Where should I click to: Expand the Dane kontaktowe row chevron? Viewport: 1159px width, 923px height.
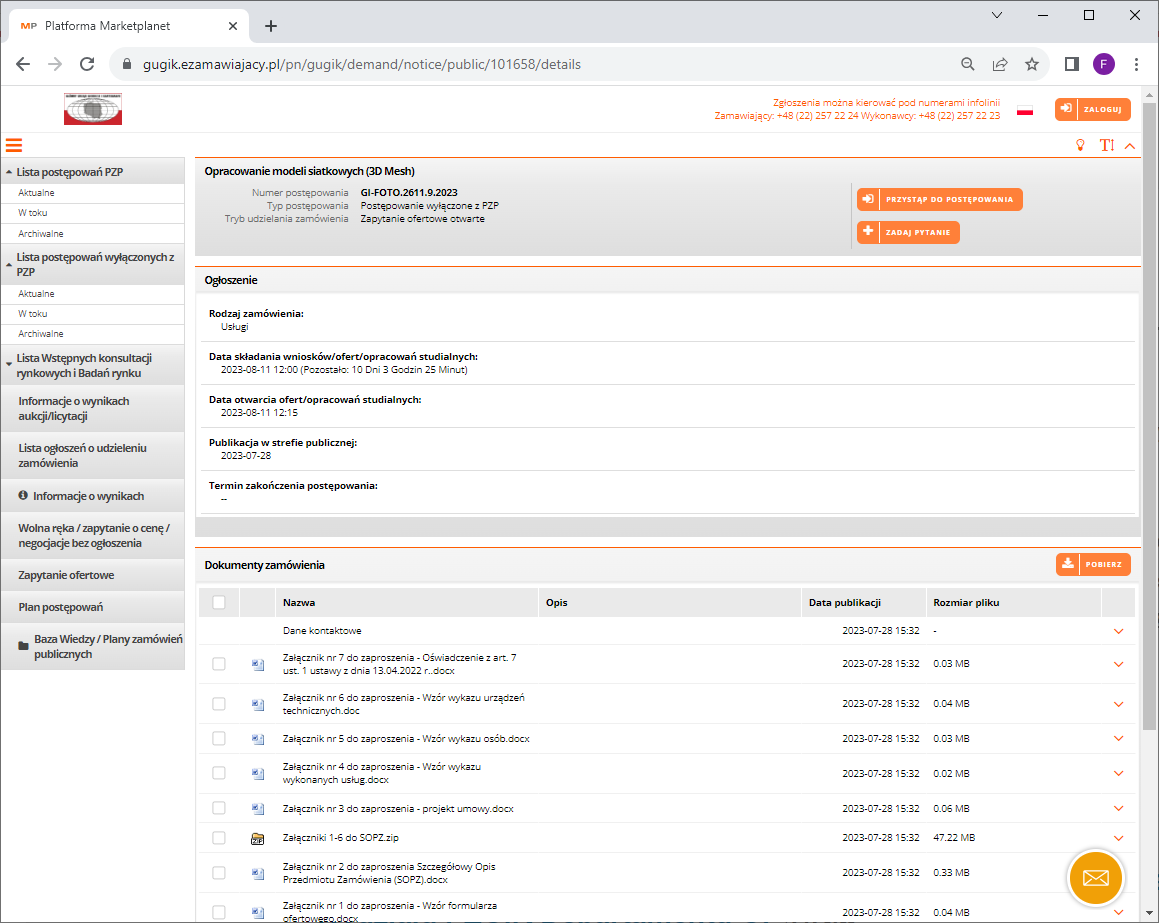[x=1118, y=631]
